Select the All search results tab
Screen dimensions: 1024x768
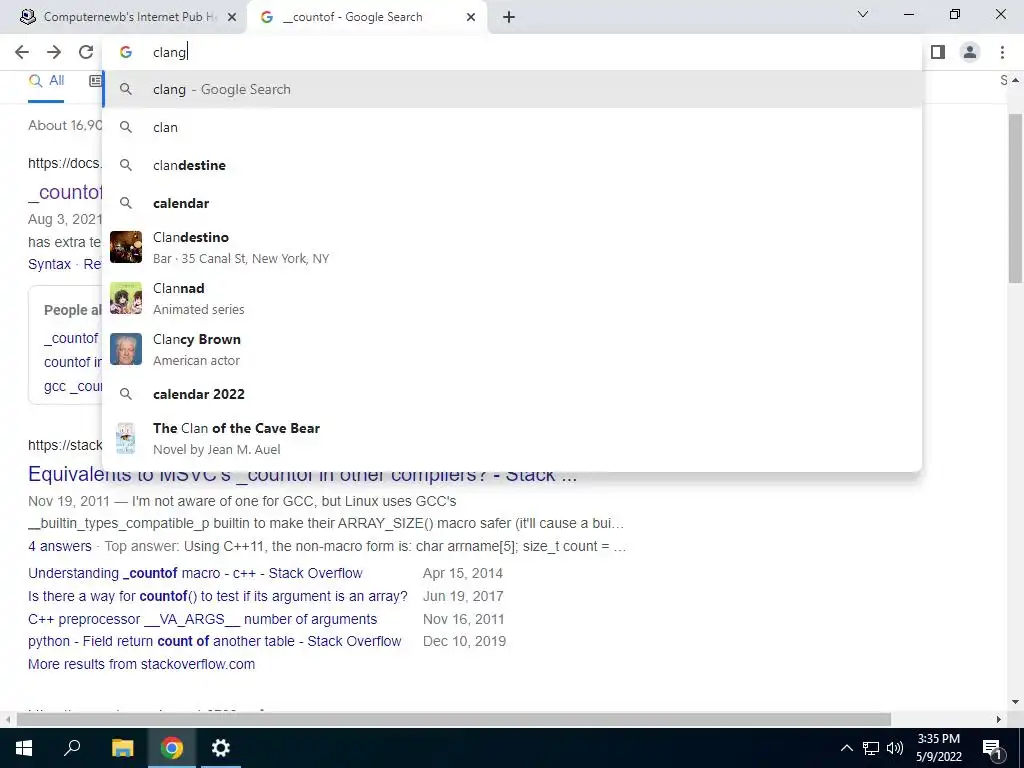click(x=46, y=81)
